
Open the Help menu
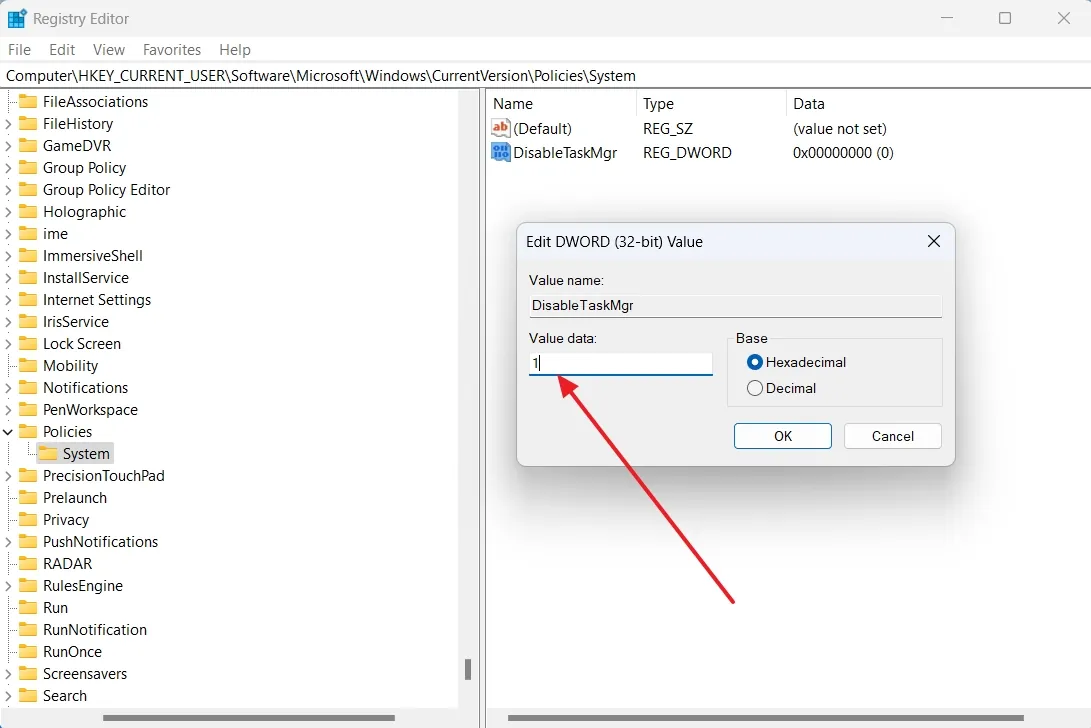(x=234, y=49)
